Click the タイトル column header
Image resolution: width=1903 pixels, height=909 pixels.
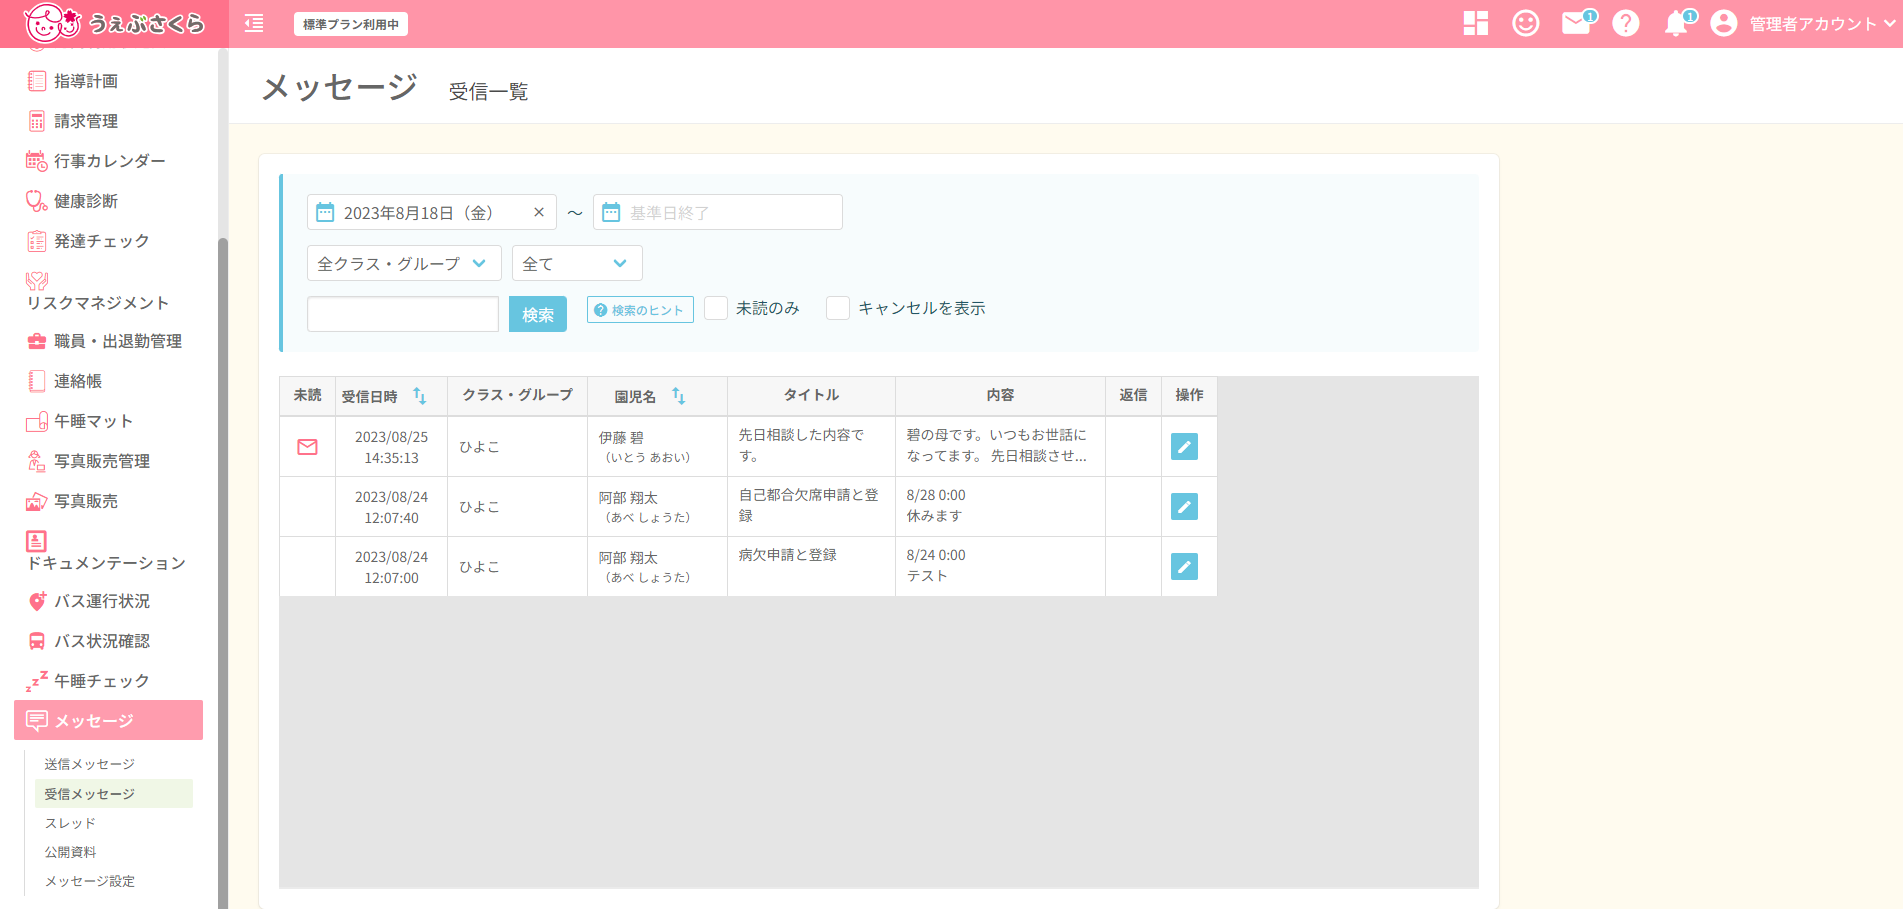tap(811, 395)
